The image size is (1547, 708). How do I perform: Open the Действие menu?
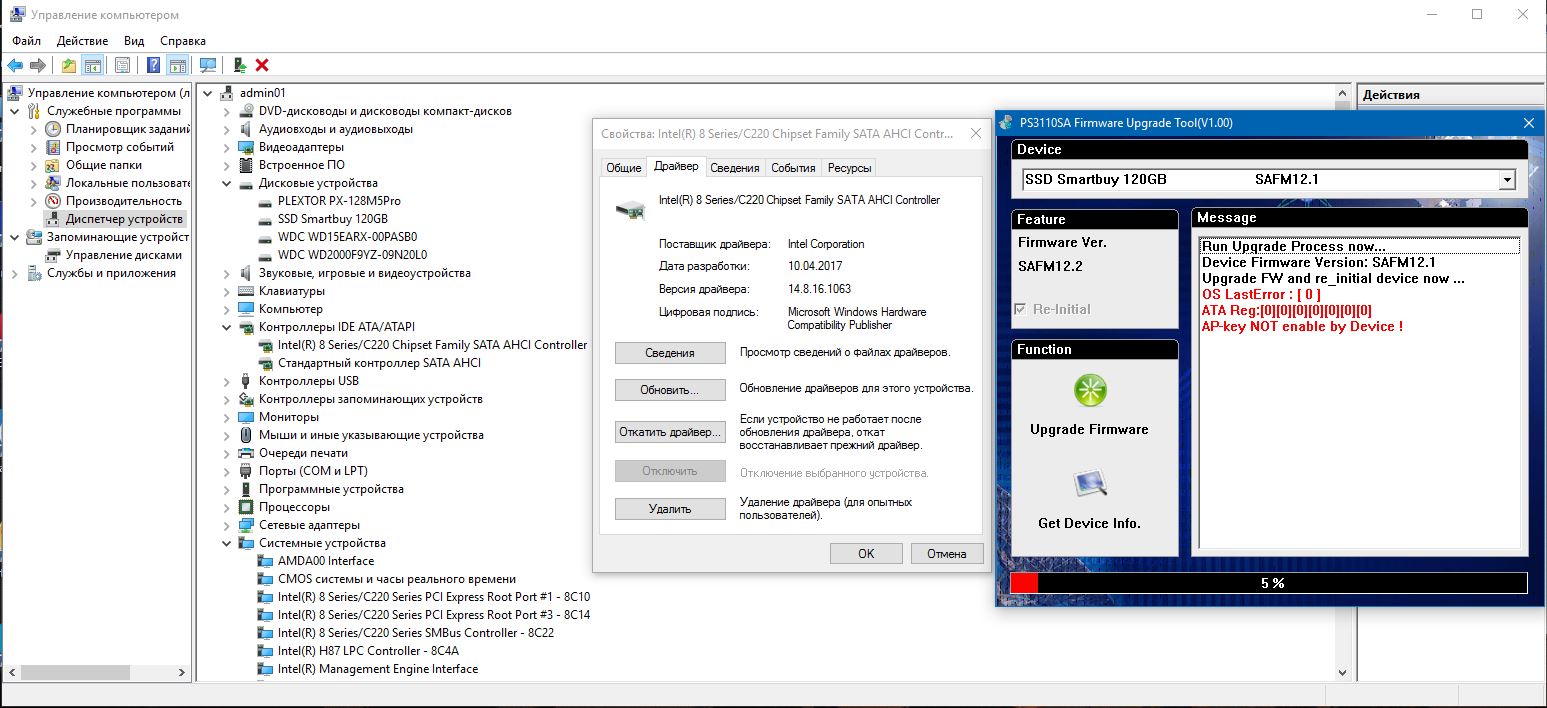point(83,41)
